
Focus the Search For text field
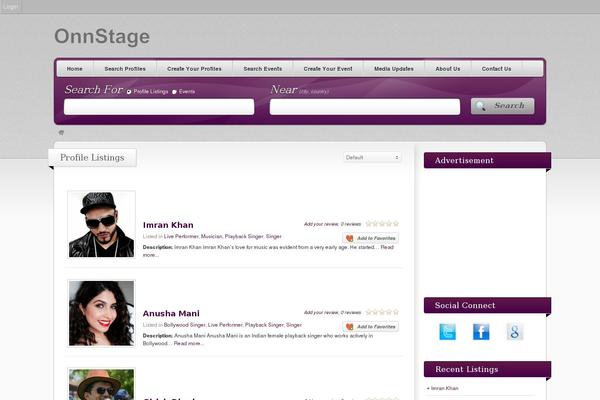(x=159, y=107)
